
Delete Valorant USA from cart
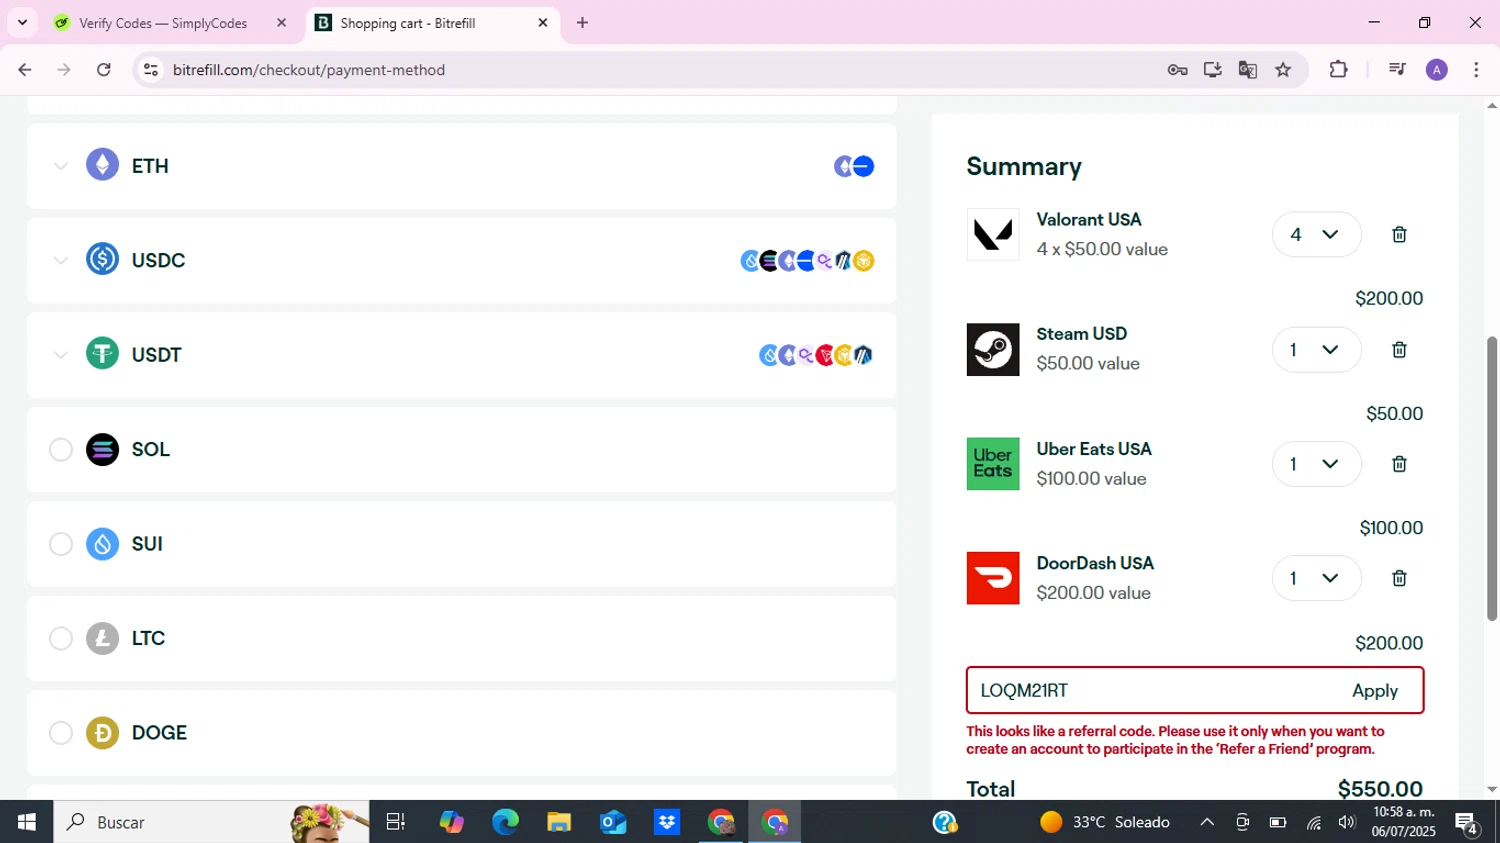(x=1399, y=235)
